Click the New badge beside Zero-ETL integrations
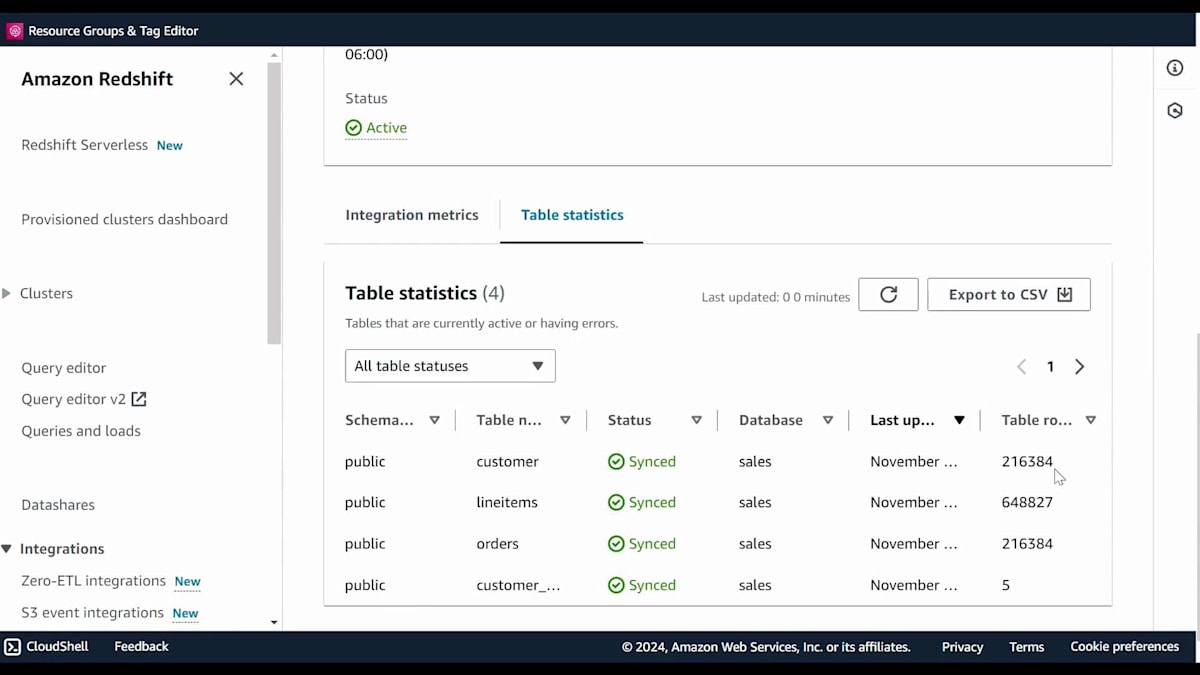Screen dimensions: 1200x675 tap(188, 582)
